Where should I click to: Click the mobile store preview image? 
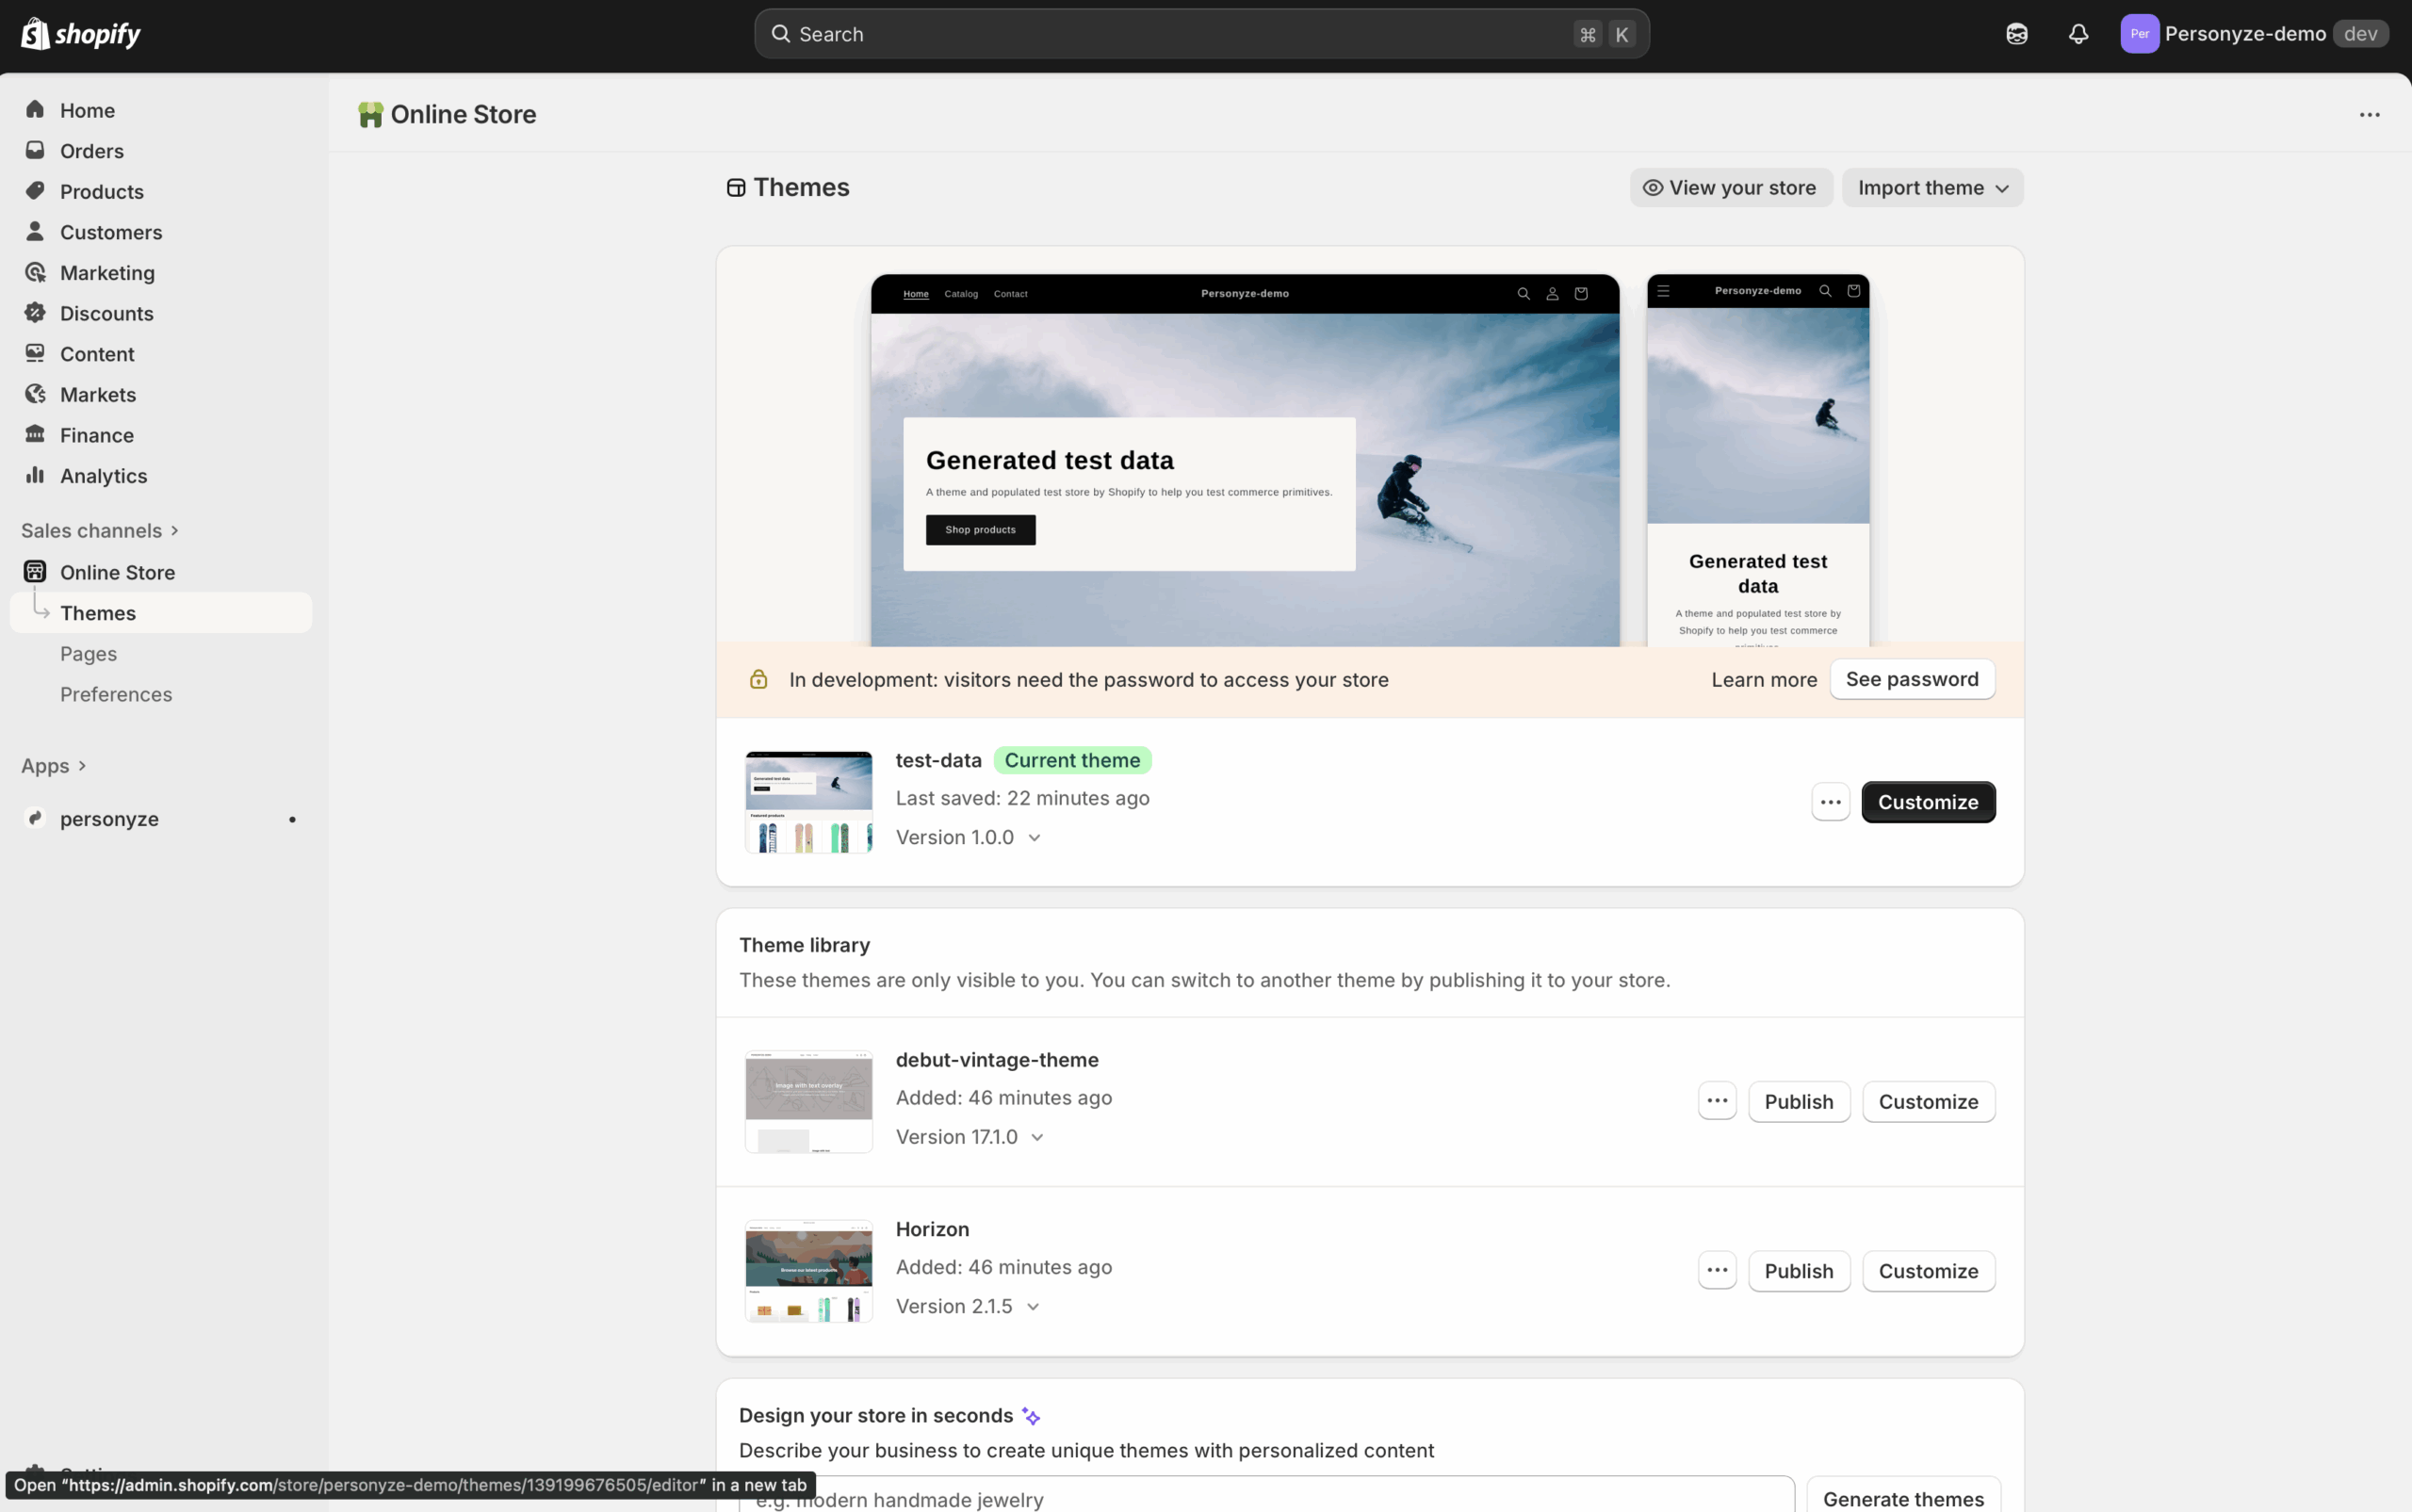click(1757, 460)
